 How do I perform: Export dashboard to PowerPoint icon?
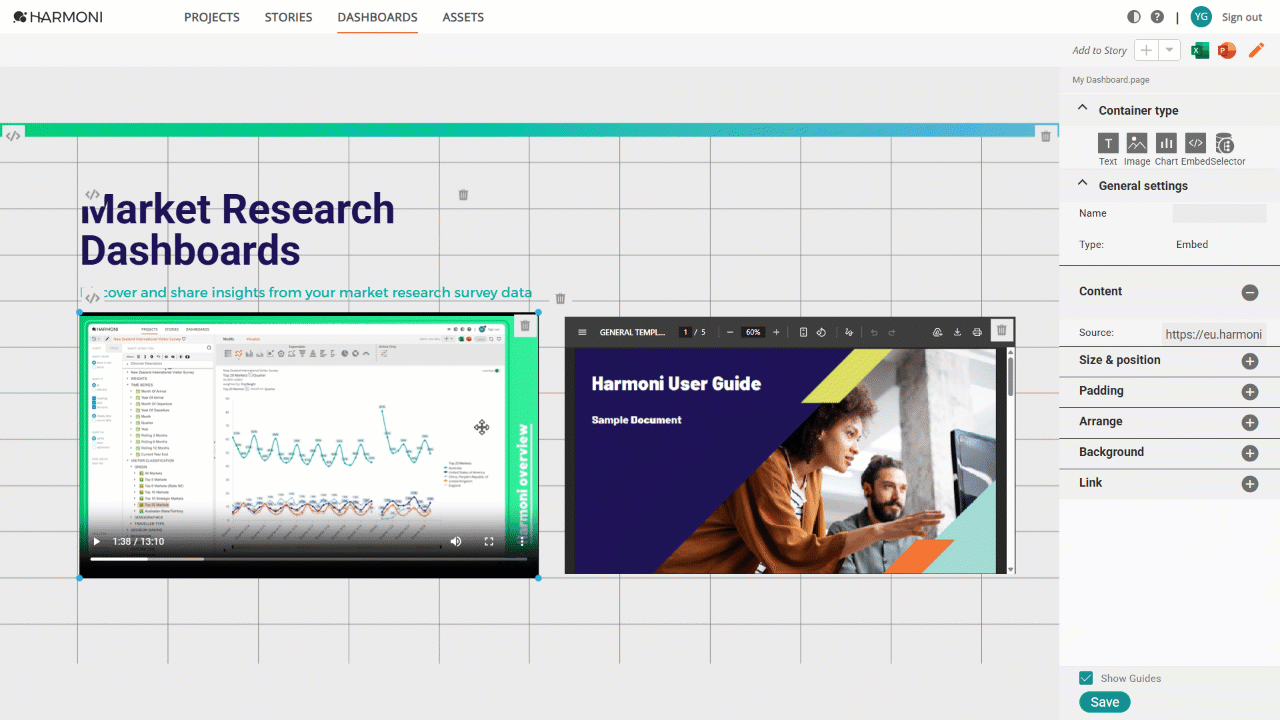[x=1227, y=50]
